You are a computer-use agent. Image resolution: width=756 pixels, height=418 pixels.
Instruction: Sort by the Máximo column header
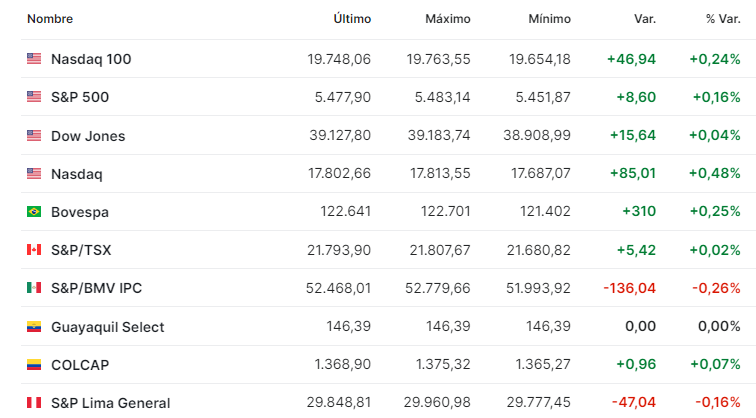click(448, 19)
